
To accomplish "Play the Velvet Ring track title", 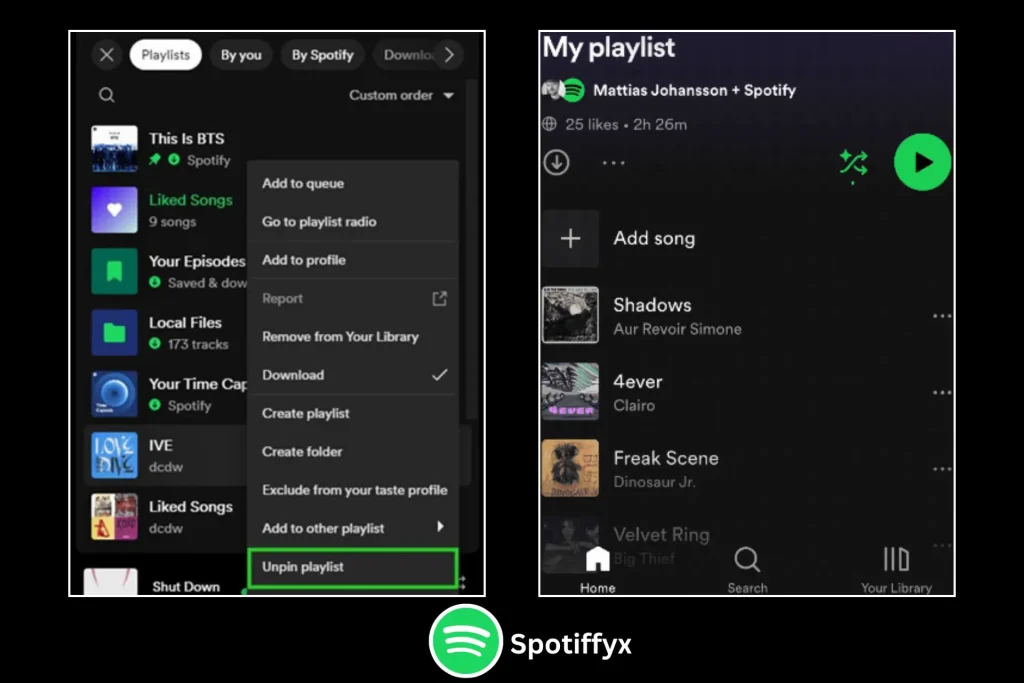I will pyautogui.click(x=661, y=535).
